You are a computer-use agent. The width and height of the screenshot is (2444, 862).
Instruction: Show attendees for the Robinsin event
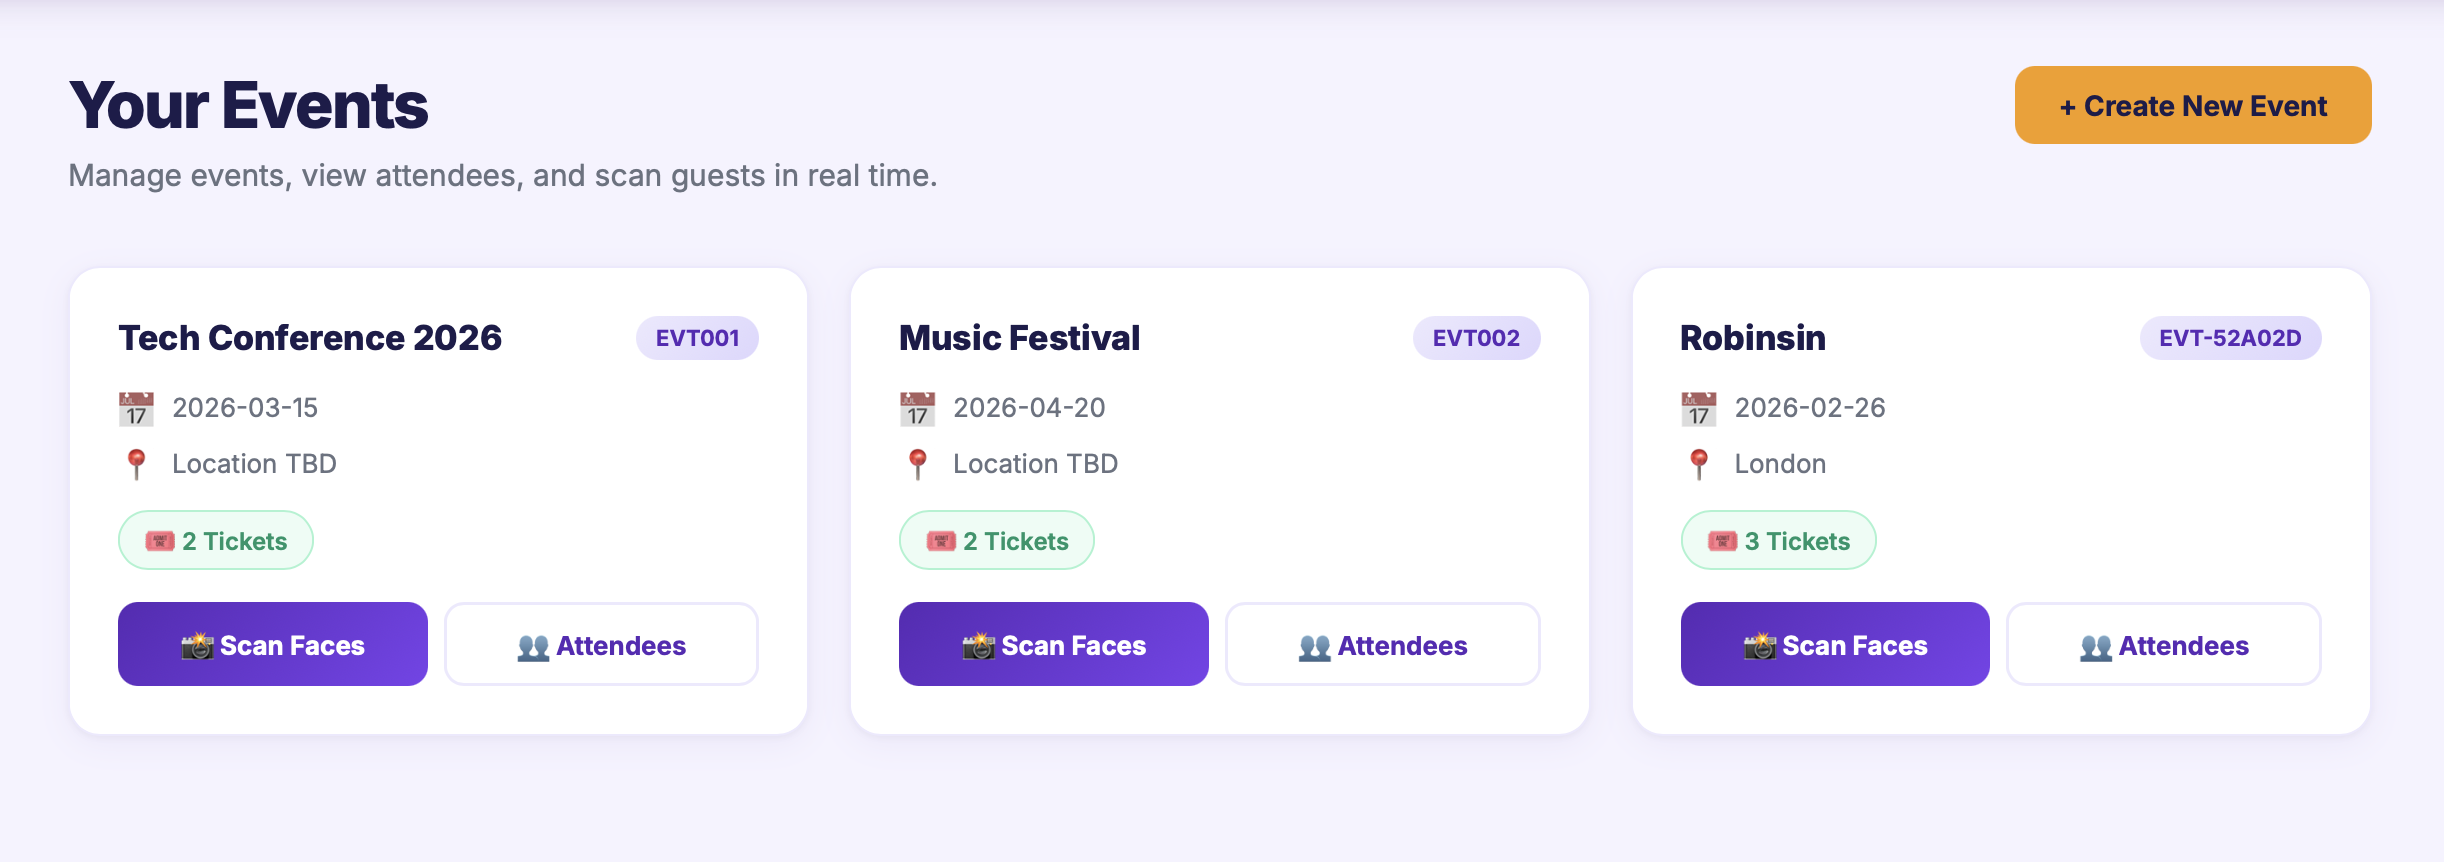[x=2163, y=644]
